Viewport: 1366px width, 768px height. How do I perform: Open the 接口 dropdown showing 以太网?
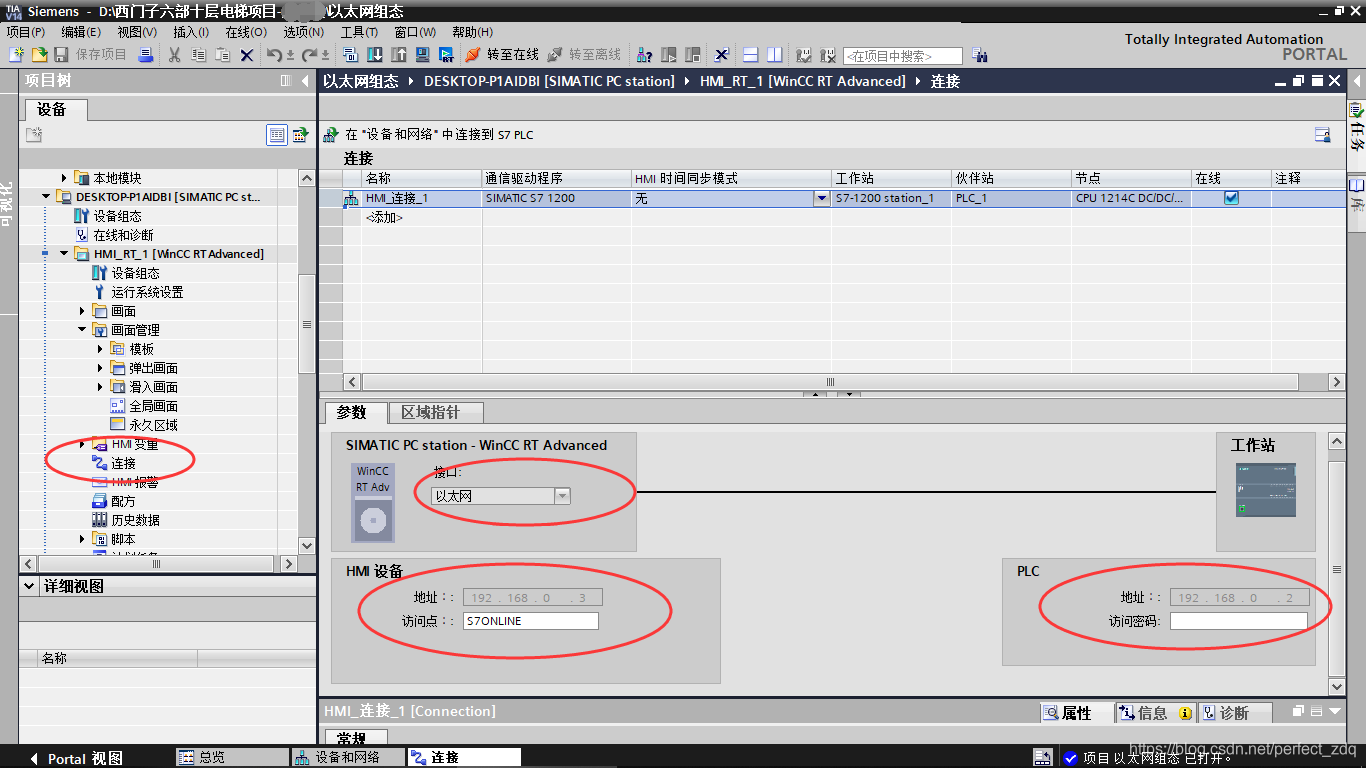561,495
